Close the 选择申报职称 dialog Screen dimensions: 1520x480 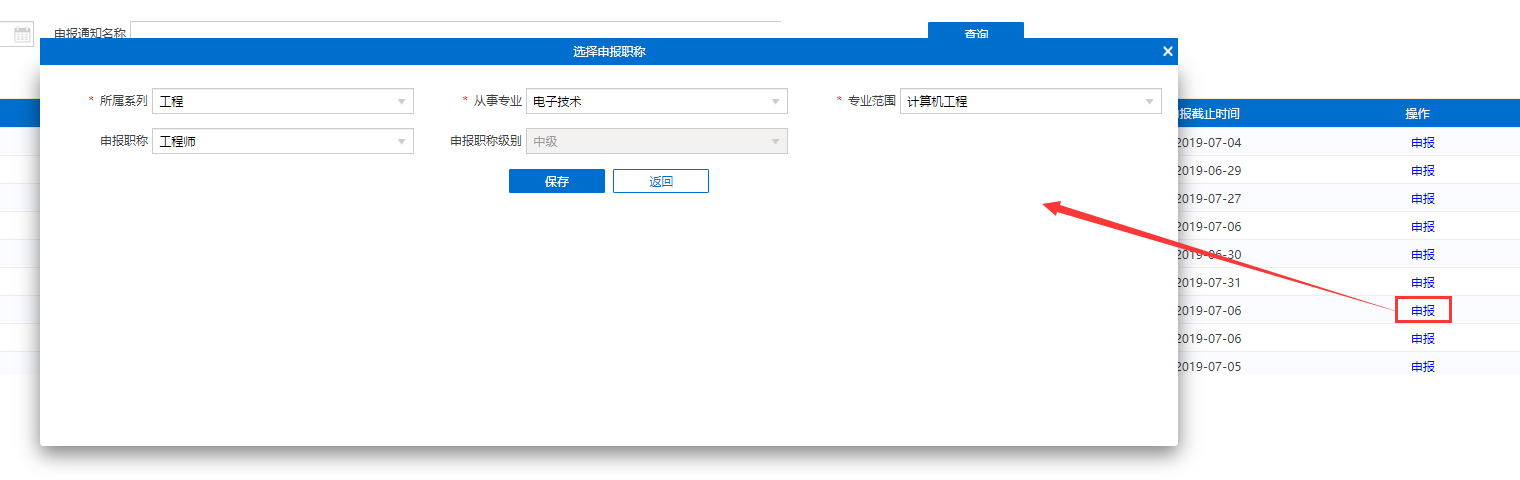[x=1167, y=52]
